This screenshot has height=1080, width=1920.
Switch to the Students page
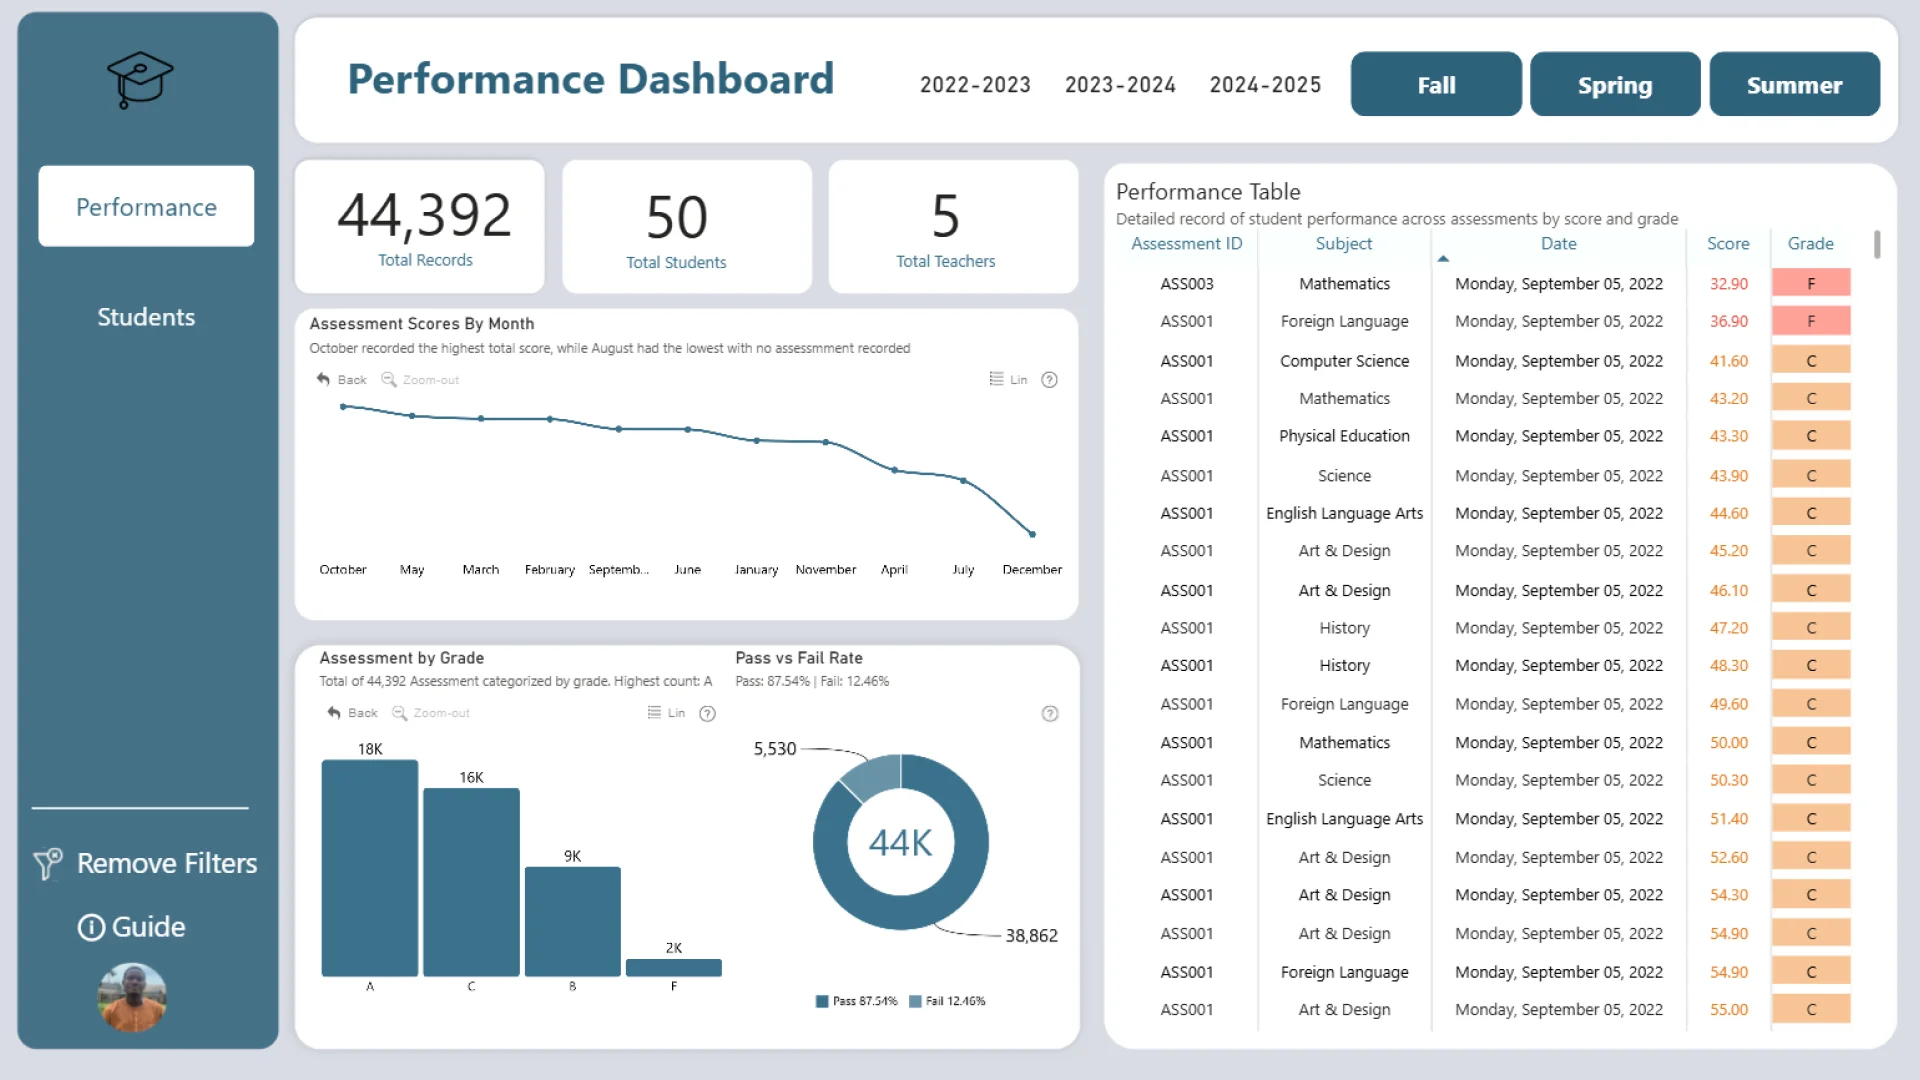tap(146, 317)
